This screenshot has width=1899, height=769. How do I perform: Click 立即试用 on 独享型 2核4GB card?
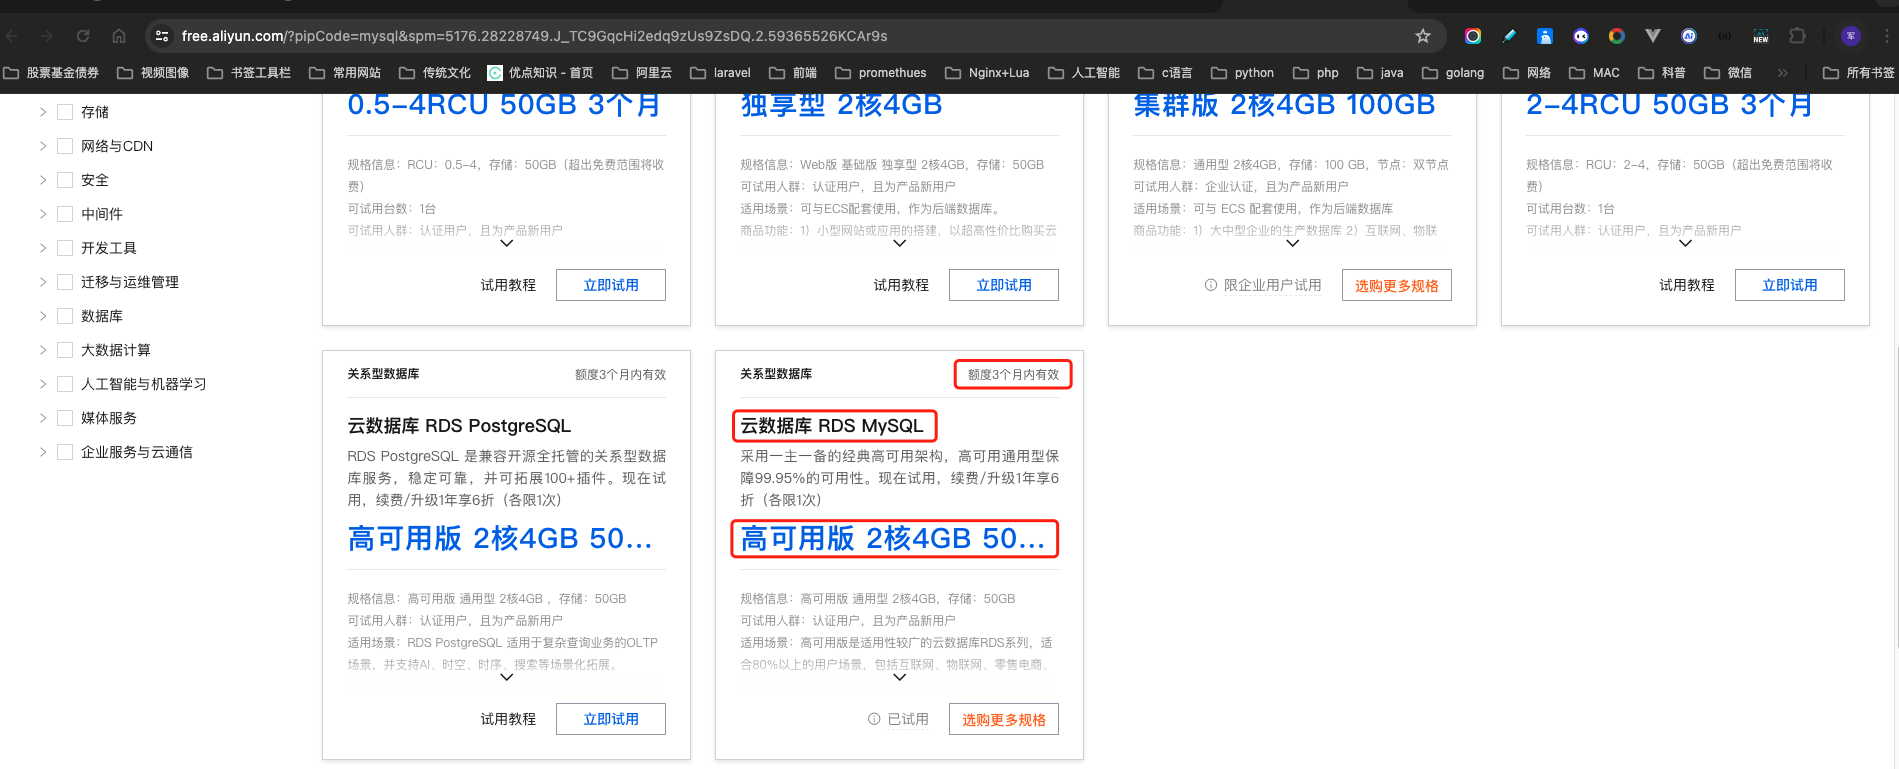pos(1004,285)
